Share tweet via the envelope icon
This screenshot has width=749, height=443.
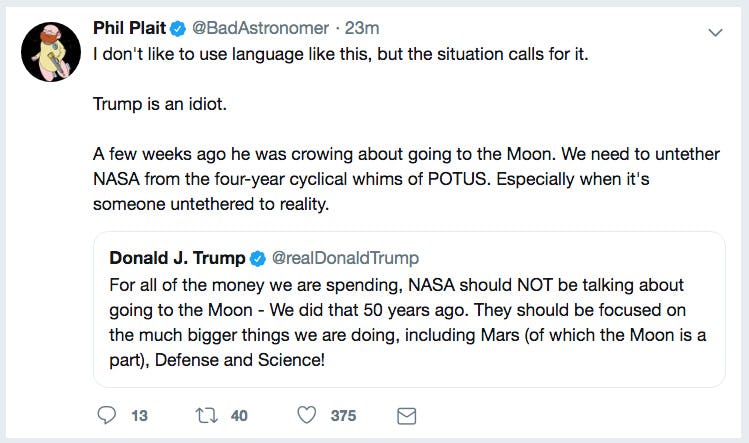tap(407, 415)
